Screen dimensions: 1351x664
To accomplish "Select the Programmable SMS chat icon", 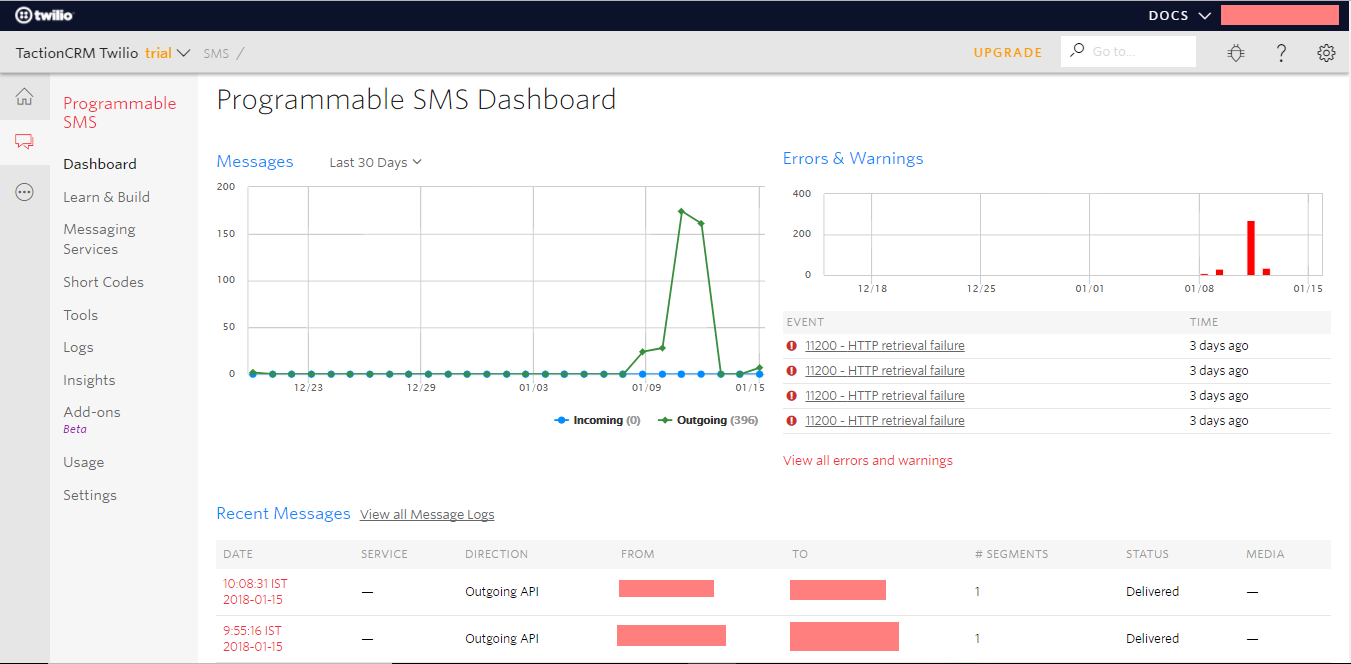I will [x=24, y=143].
